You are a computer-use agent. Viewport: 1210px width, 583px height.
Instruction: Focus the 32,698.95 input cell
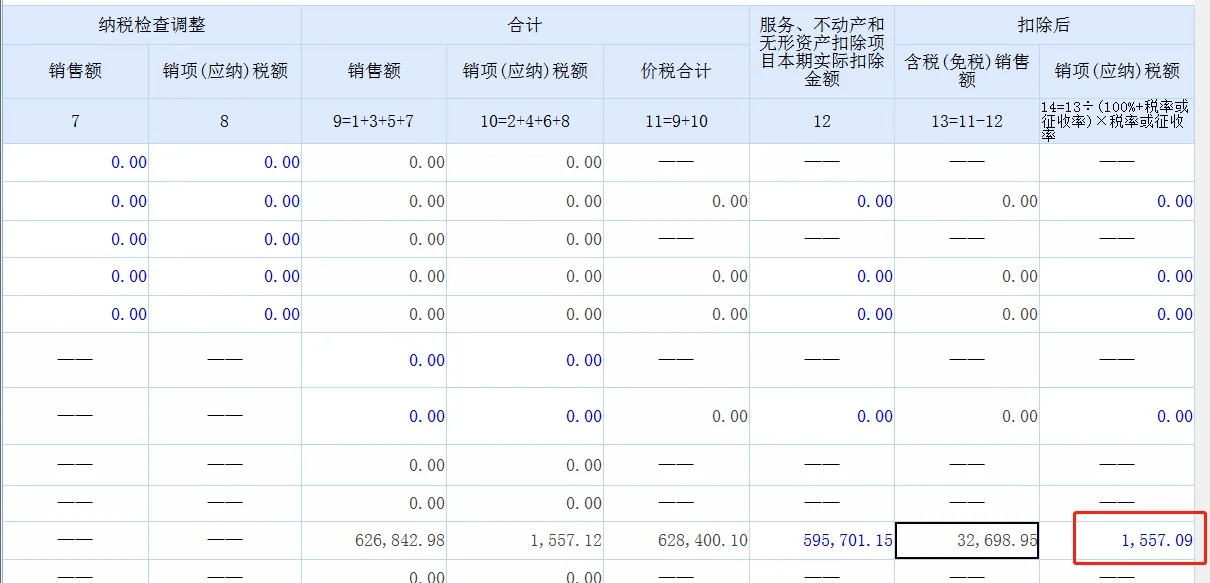(x=967, y=540)
